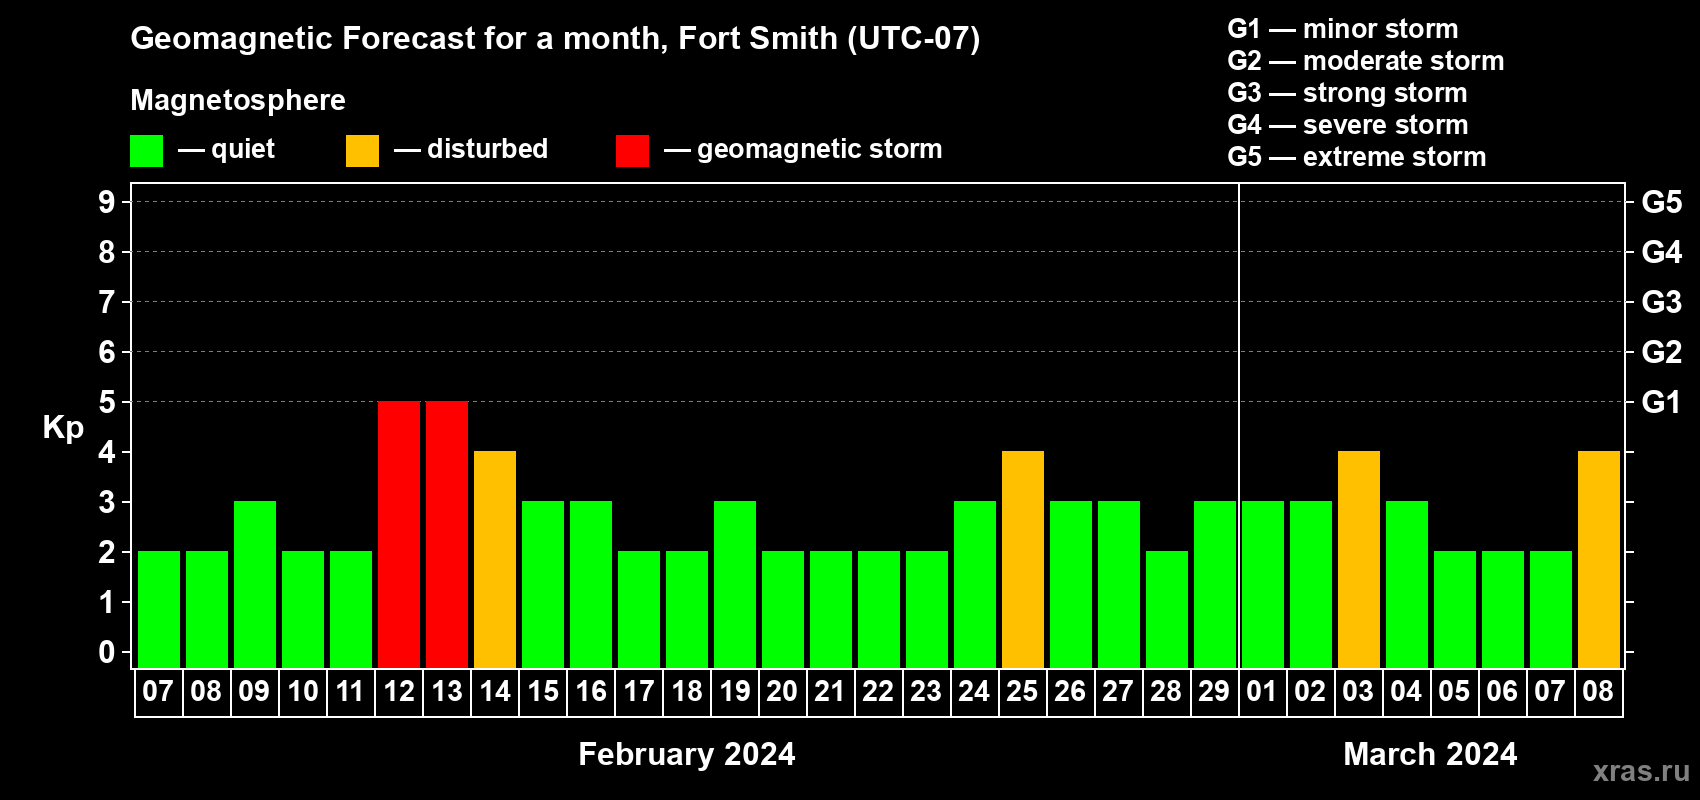Click the green quiet legend swatch

(x=146, y=151)
